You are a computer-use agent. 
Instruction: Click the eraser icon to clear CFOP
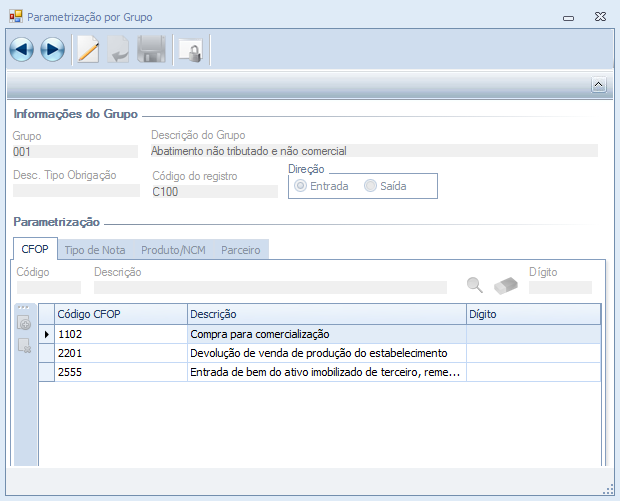click(x=506, y=285)
